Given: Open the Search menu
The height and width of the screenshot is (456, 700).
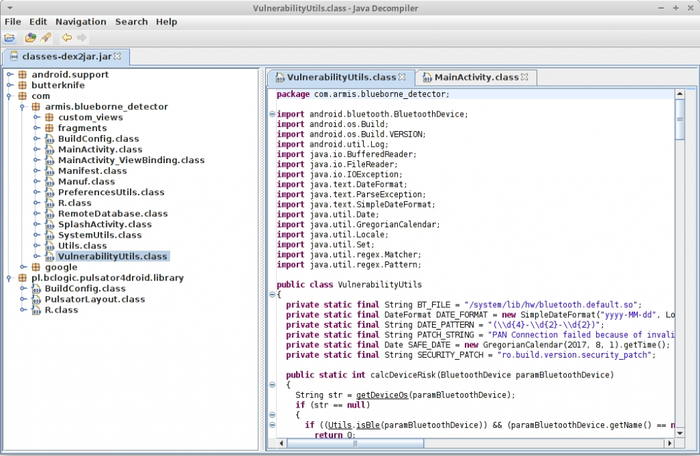Looking at the screenshot, I should coord(130,21).
